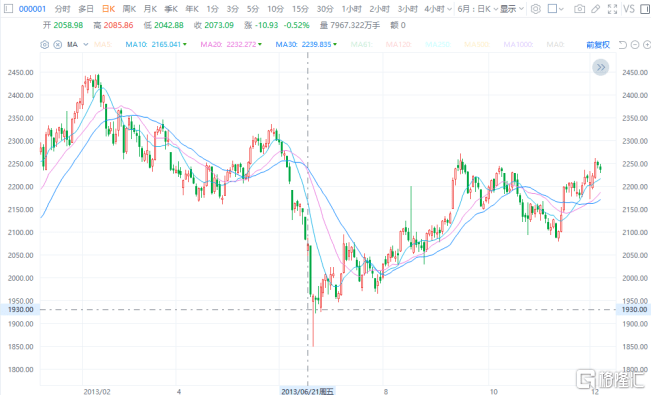This screenshot has height=396, width=651.
Task: Enter fullscreen chart mode
Action: pos(612,9)
